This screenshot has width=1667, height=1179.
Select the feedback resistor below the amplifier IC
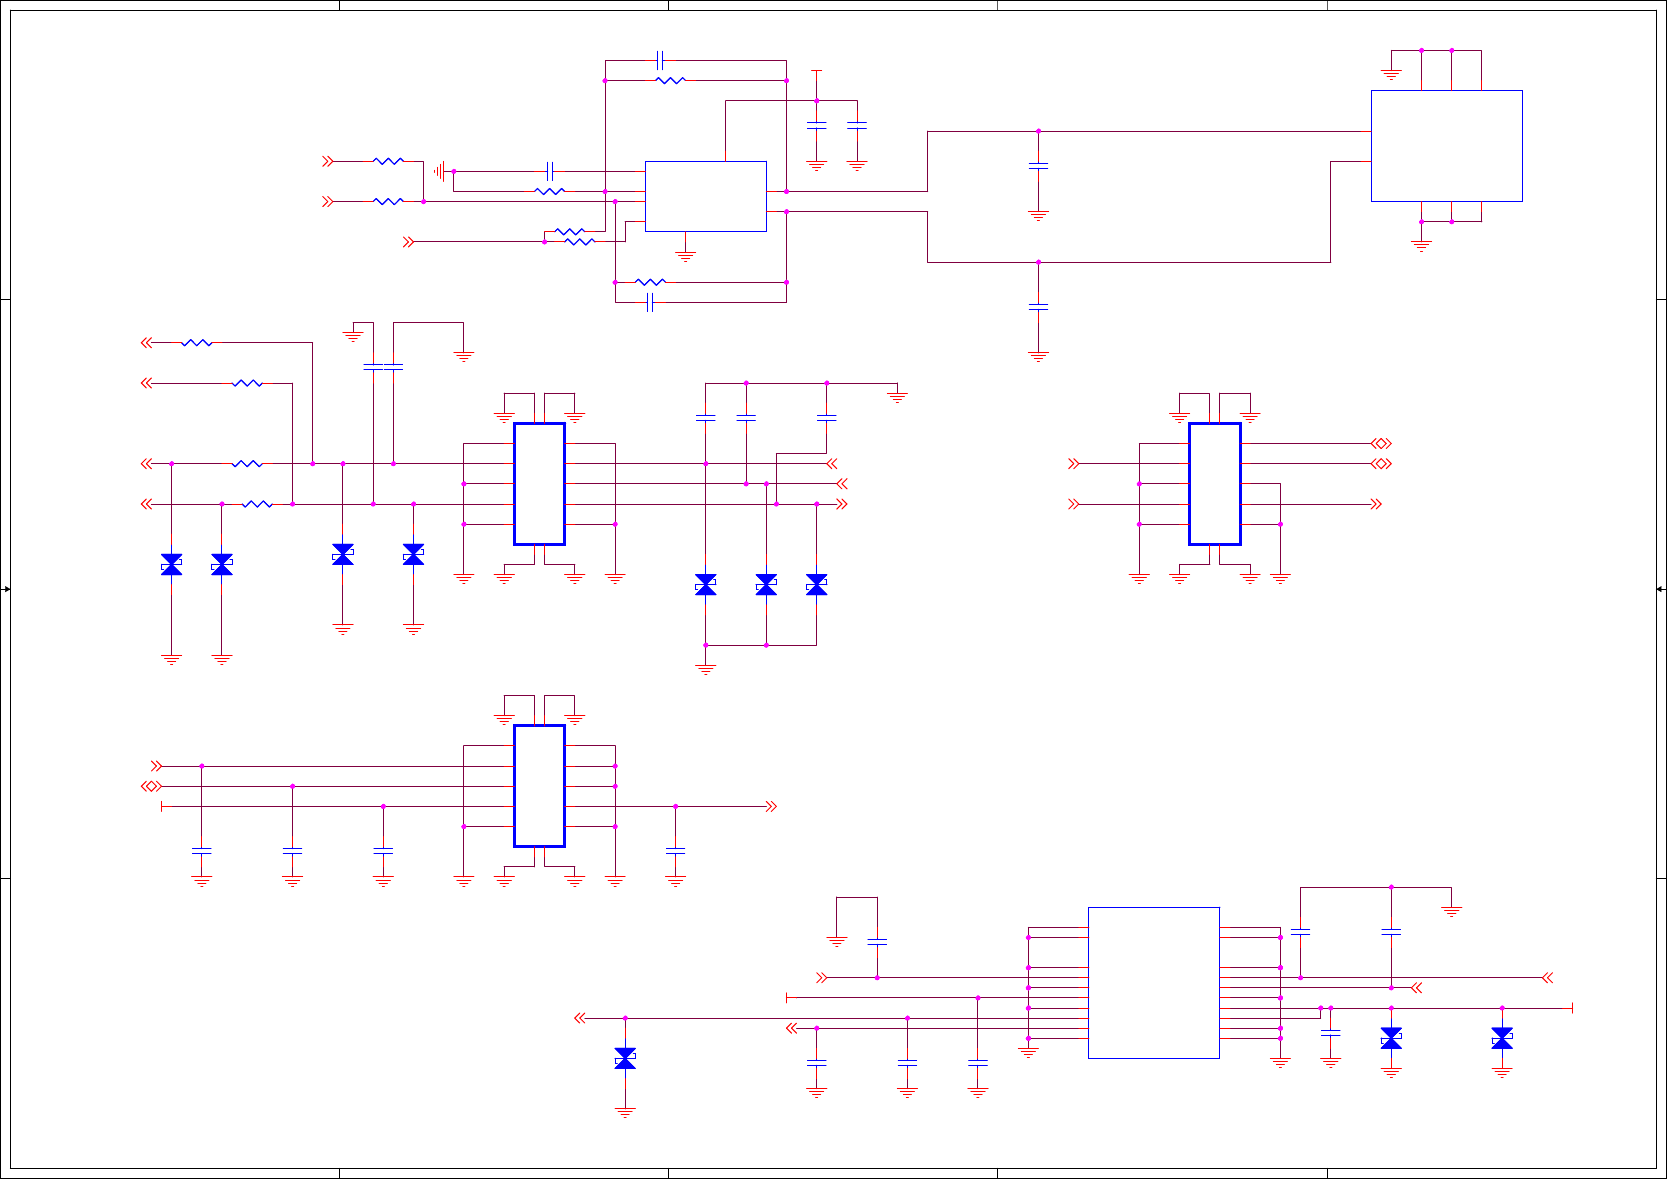(650, 282)
